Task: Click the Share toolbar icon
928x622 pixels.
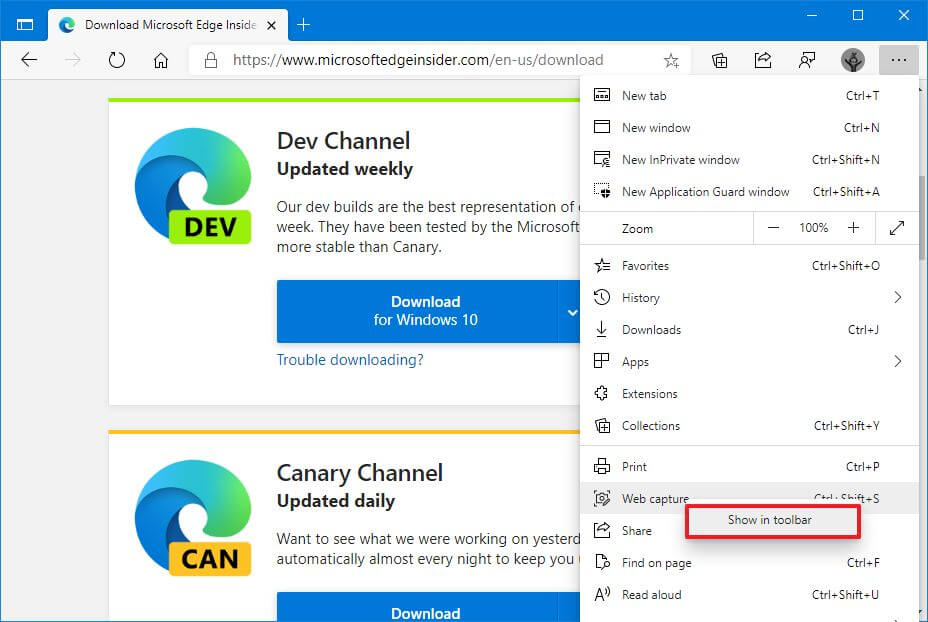Action: point(763,60)
